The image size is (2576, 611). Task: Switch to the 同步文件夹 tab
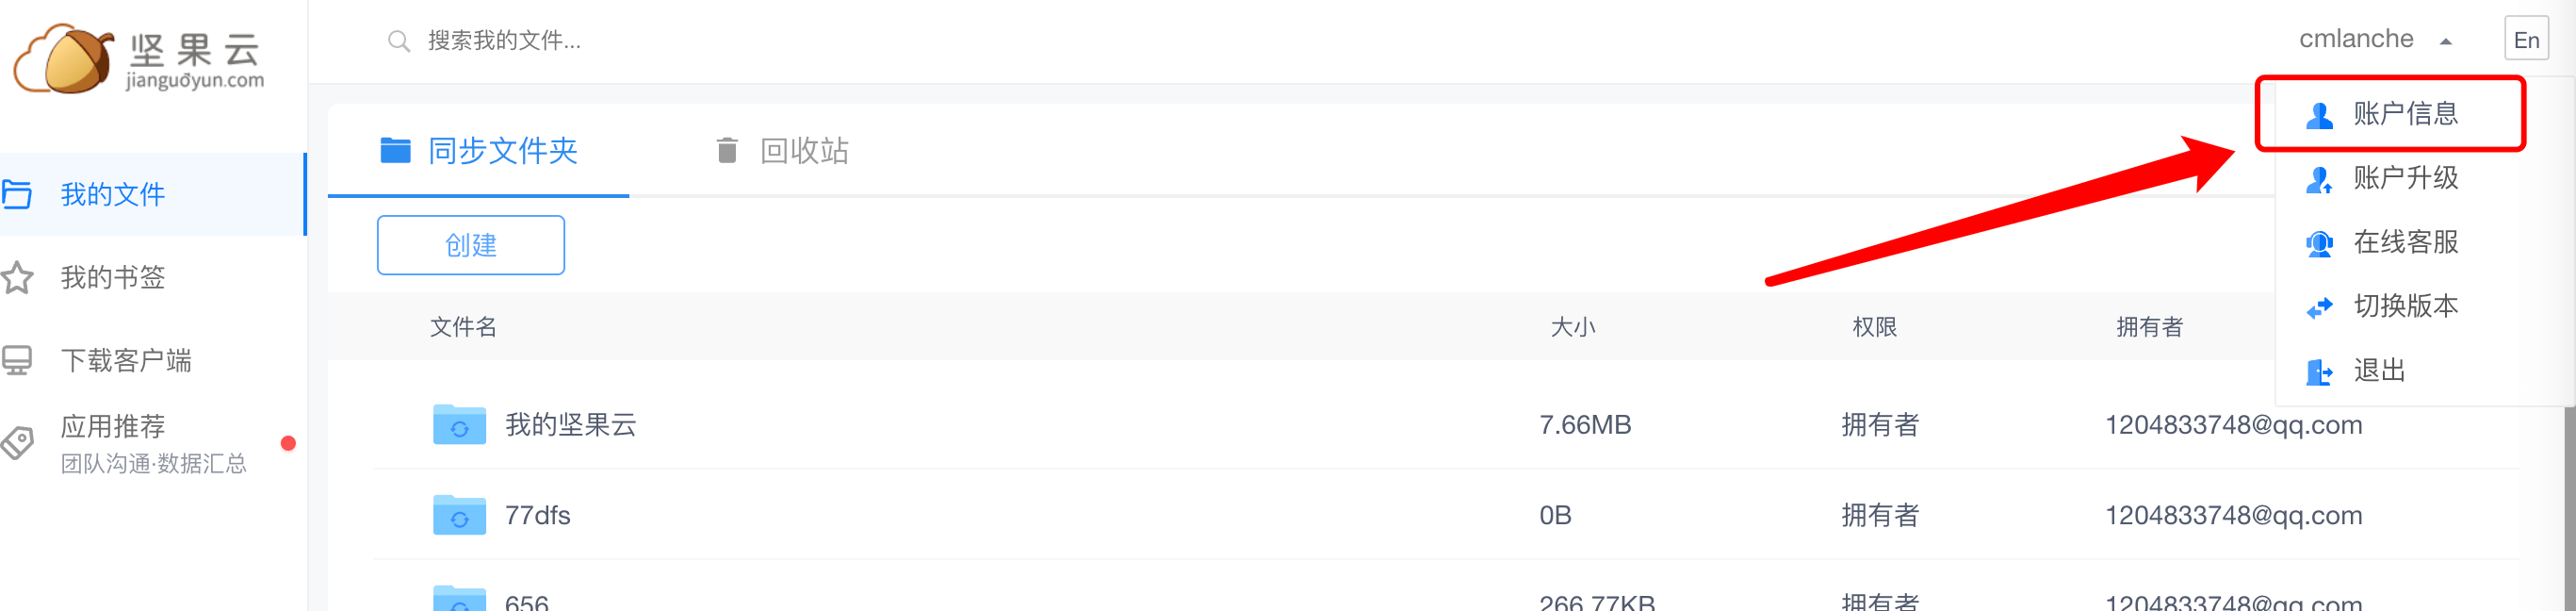pyautogui.click(x=479, y=150)
